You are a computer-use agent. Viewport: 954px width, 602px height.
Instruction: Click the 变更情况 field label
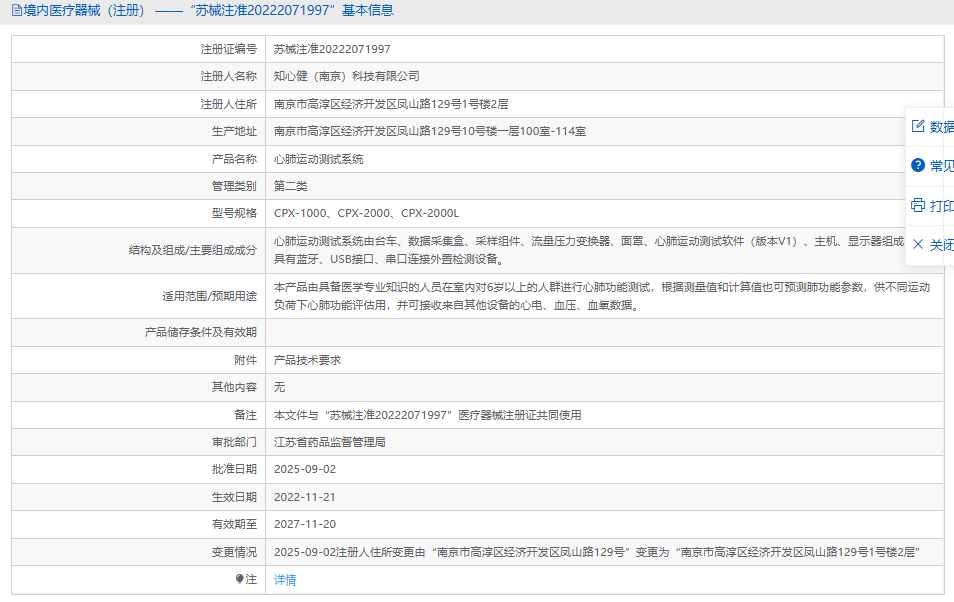tap(234, 552)
